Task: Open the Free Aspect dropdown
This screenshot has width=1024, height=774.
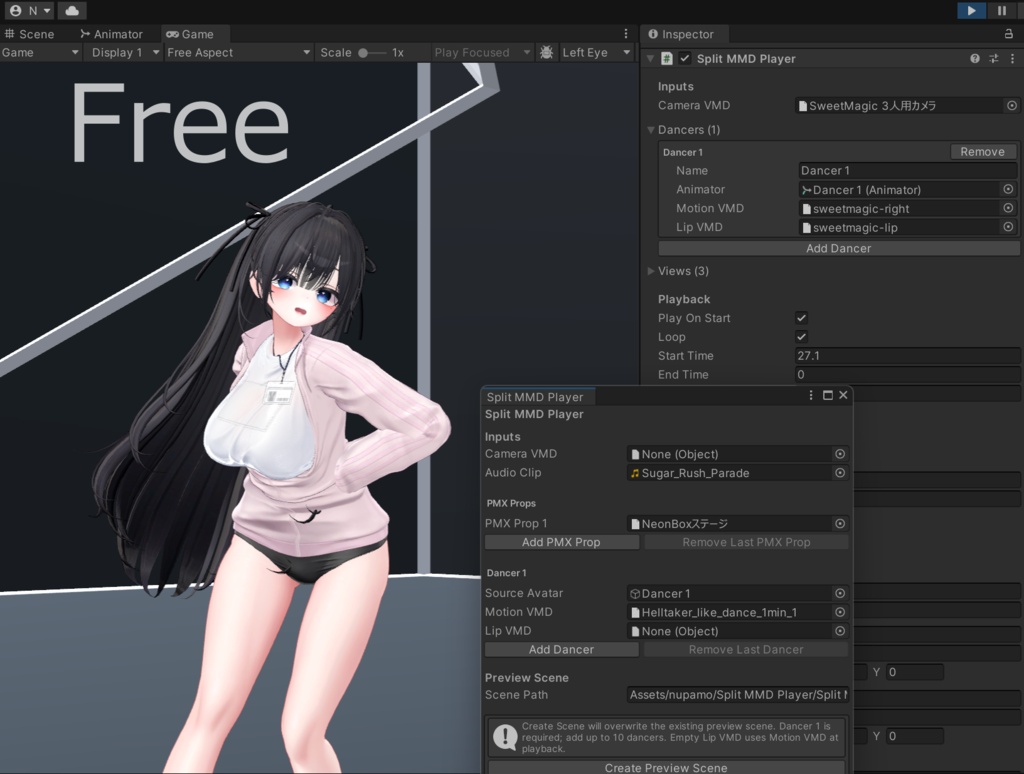Action: 238,52
